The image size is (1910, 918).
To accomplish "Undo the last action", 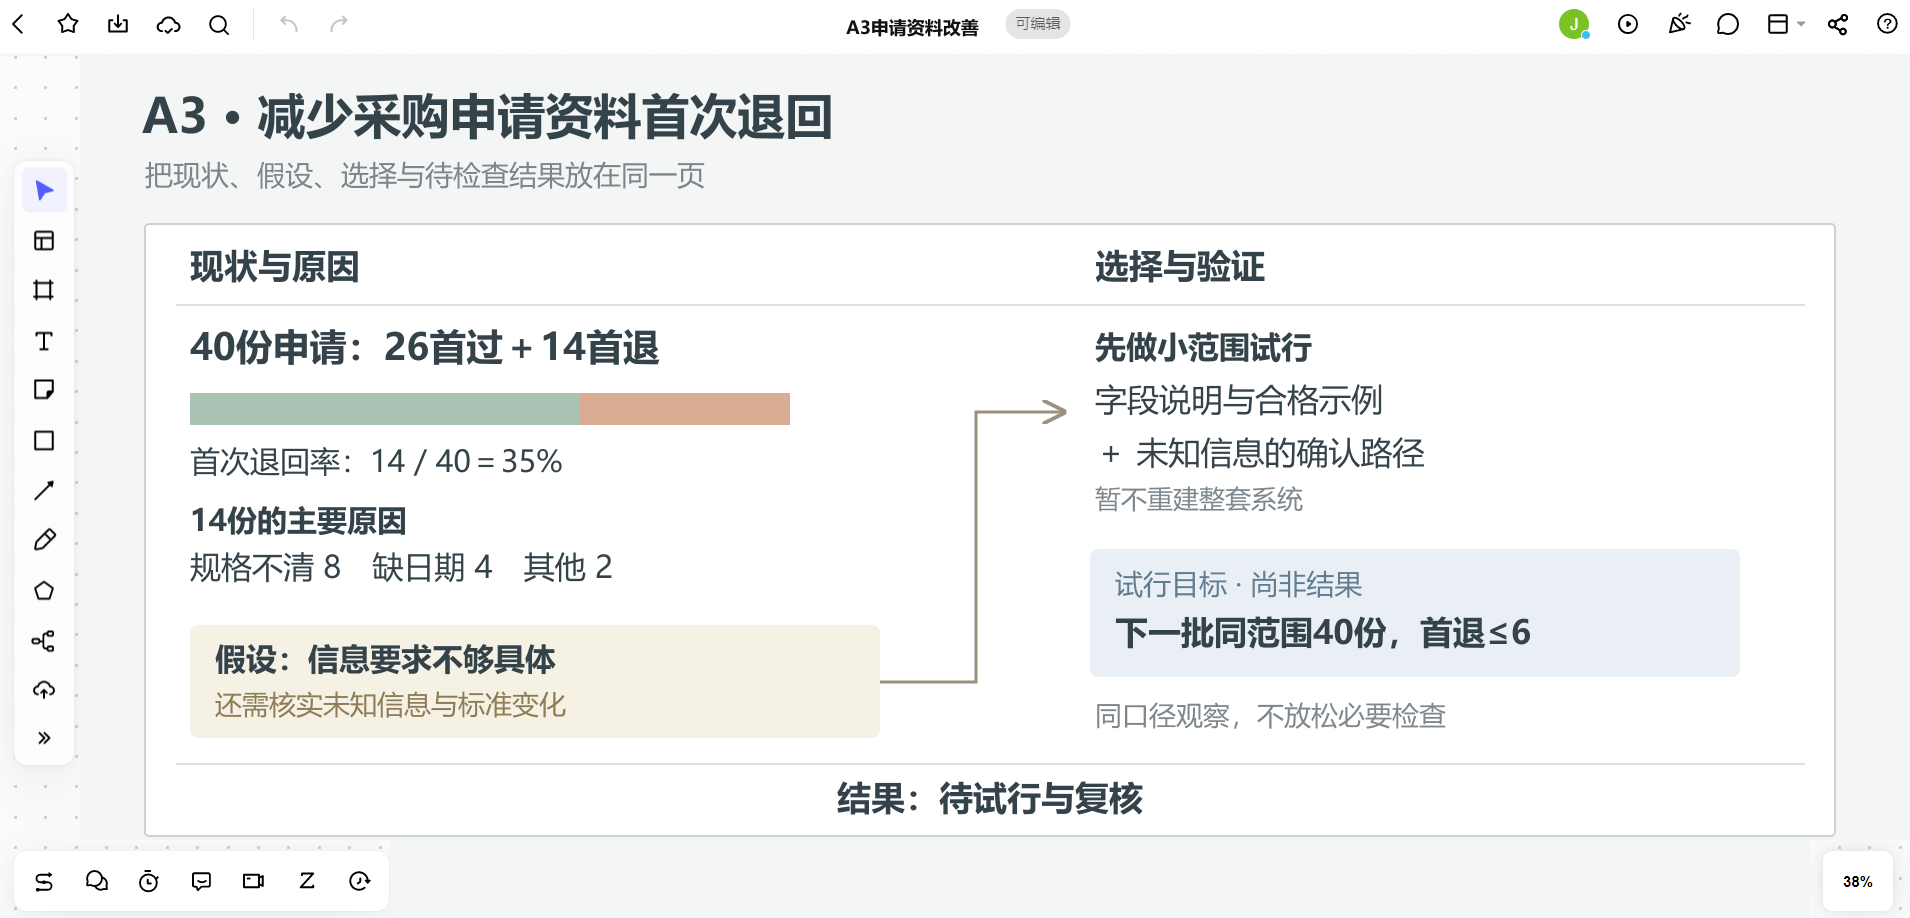I will click(x=289, y=24).
